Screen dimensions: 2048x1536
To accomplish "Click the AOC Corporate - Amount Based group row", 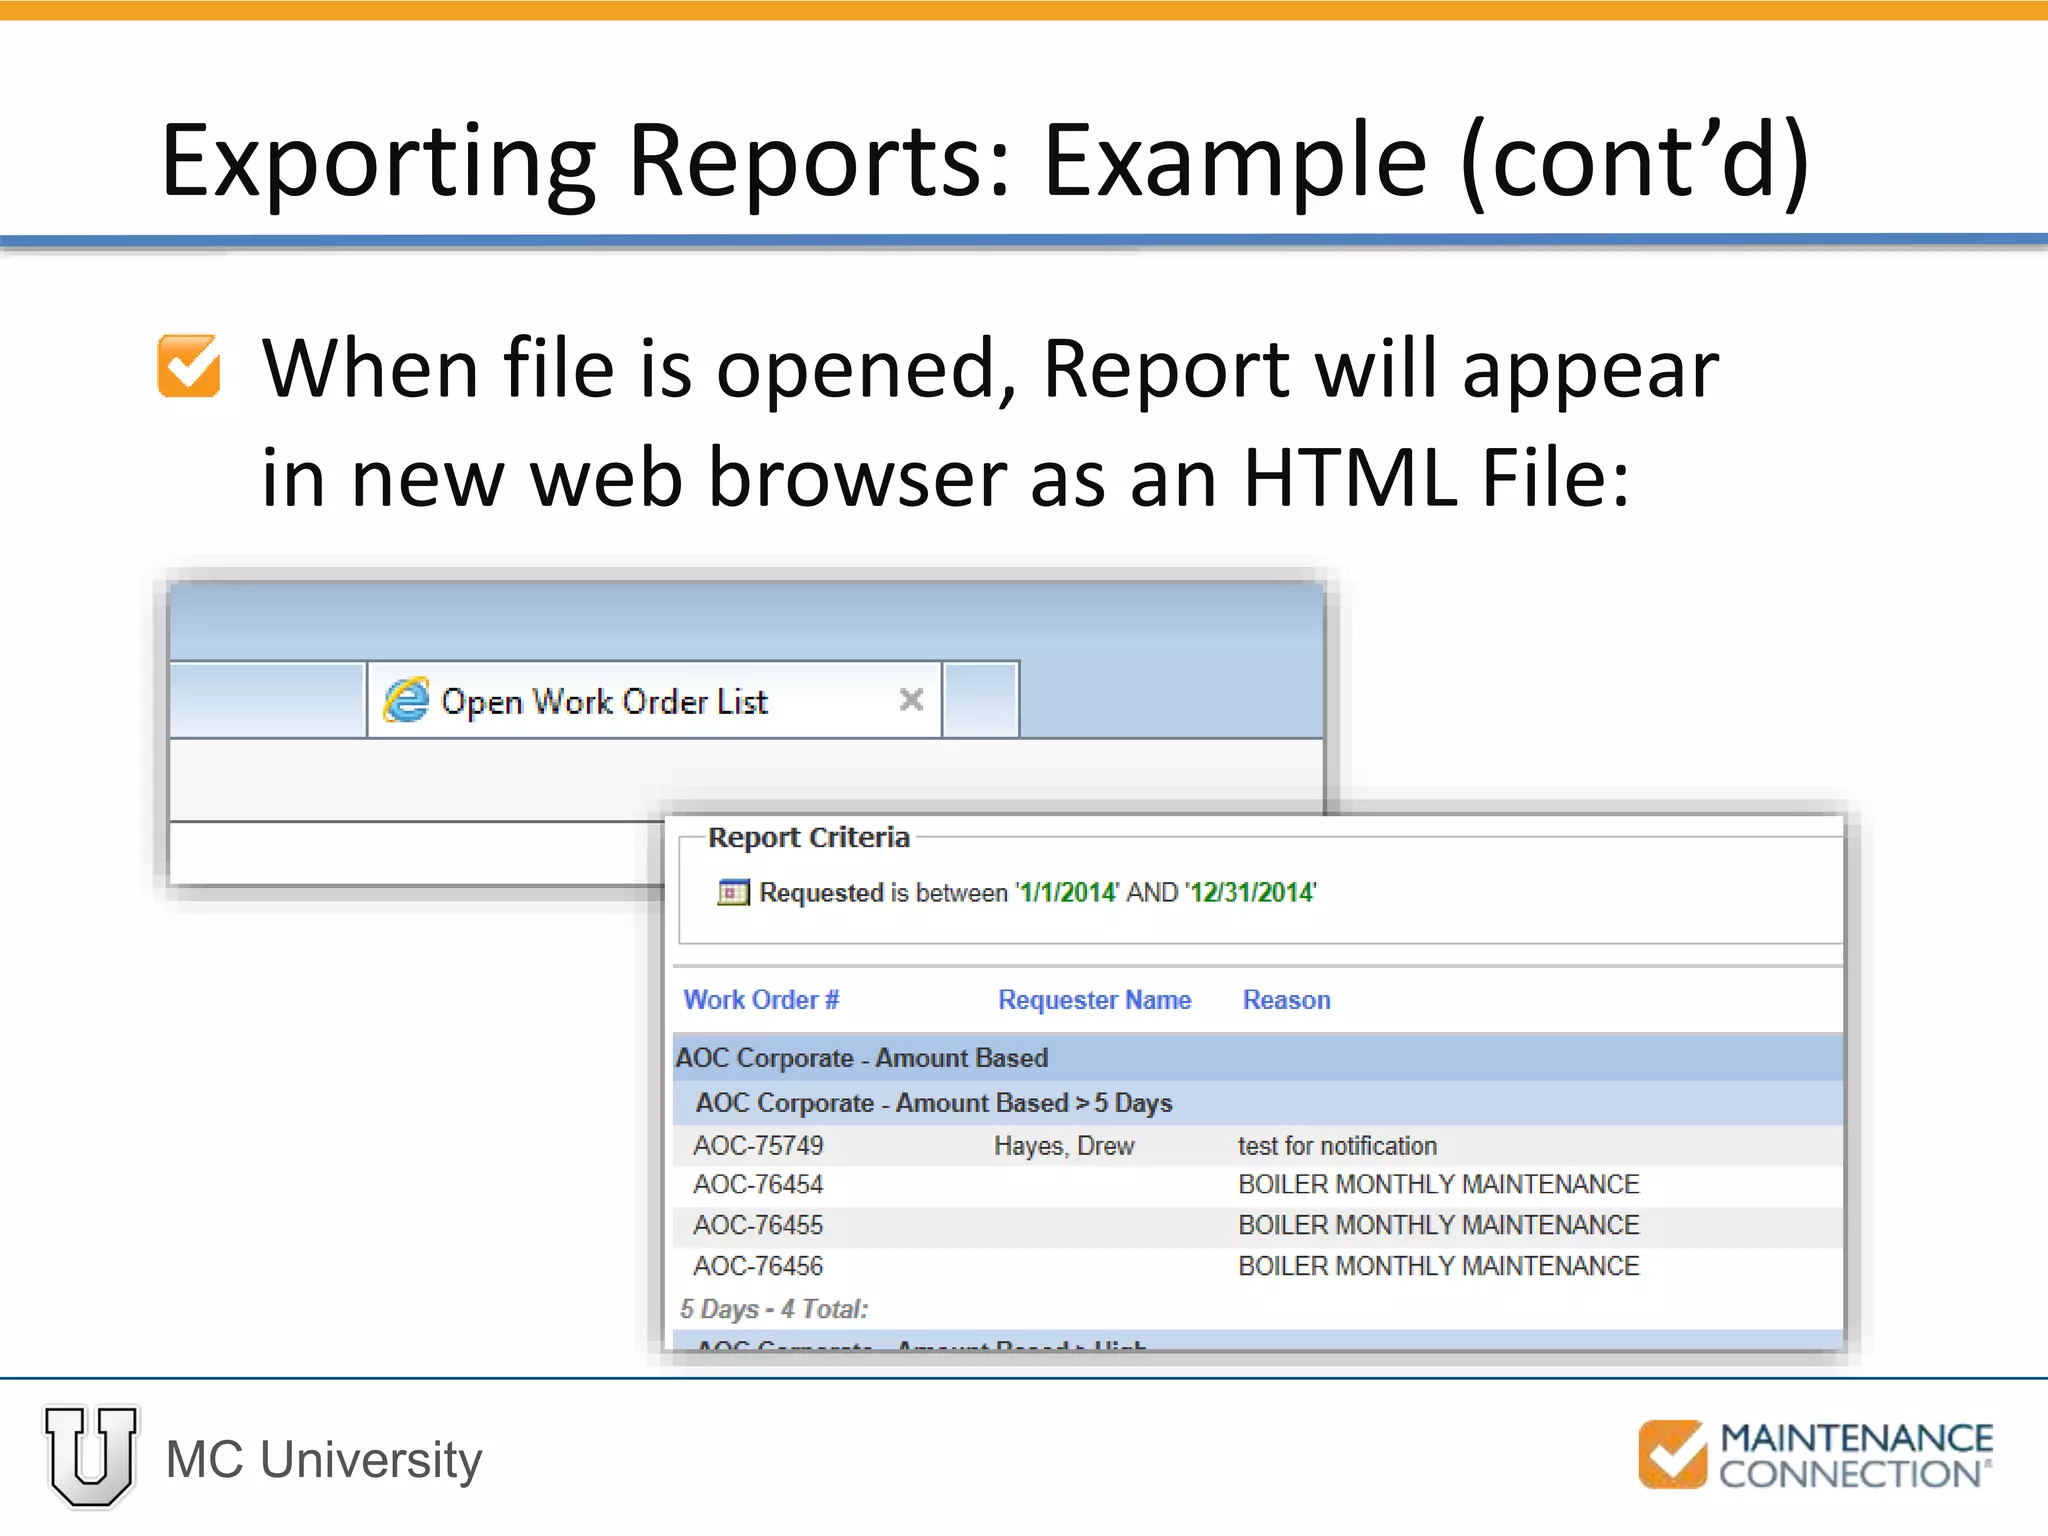I will click(x=1258, y=1058).
